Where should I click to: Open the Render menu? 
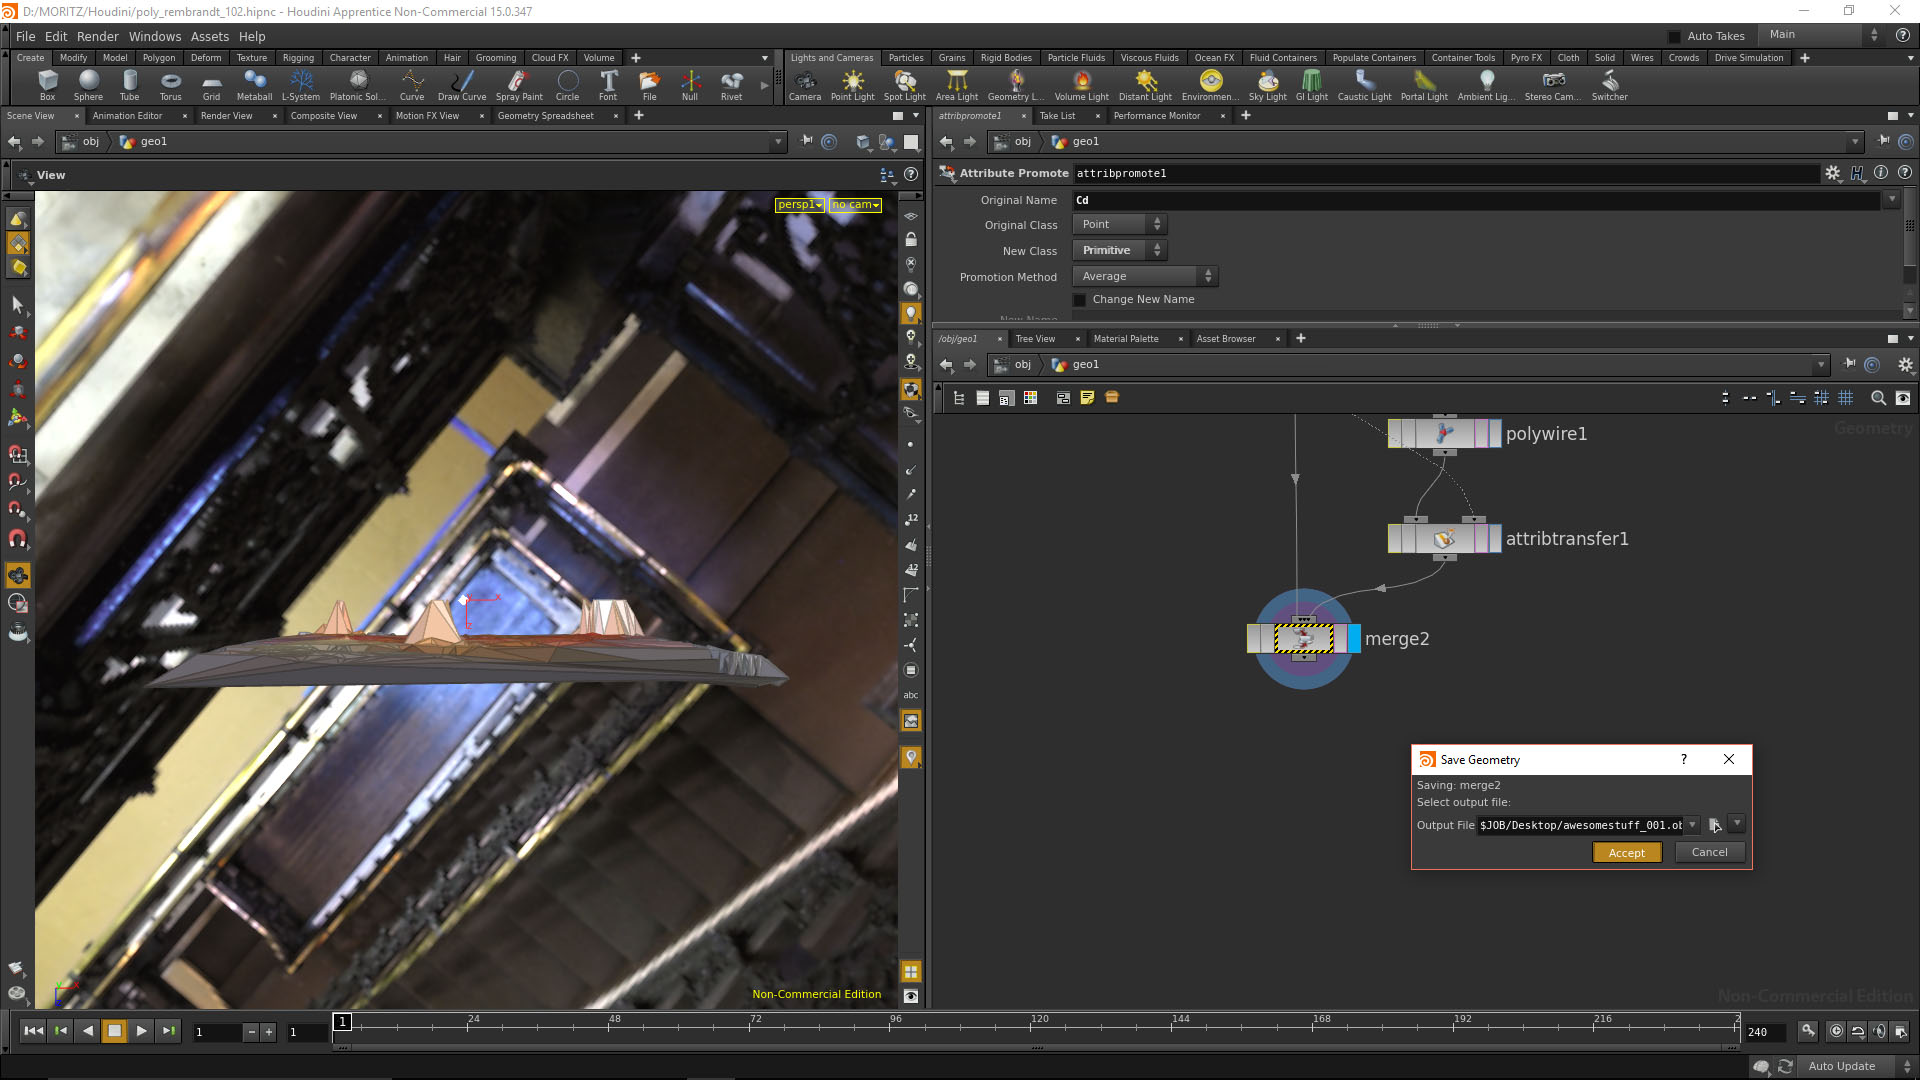(x=97, y=36)
